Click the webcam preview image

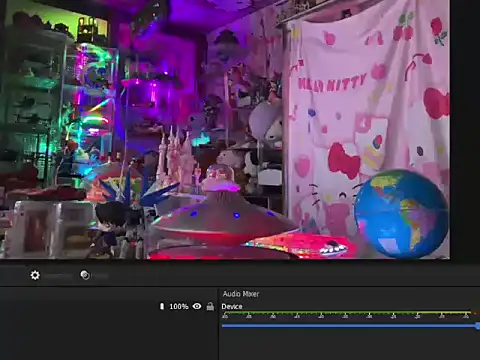point(225,129)
